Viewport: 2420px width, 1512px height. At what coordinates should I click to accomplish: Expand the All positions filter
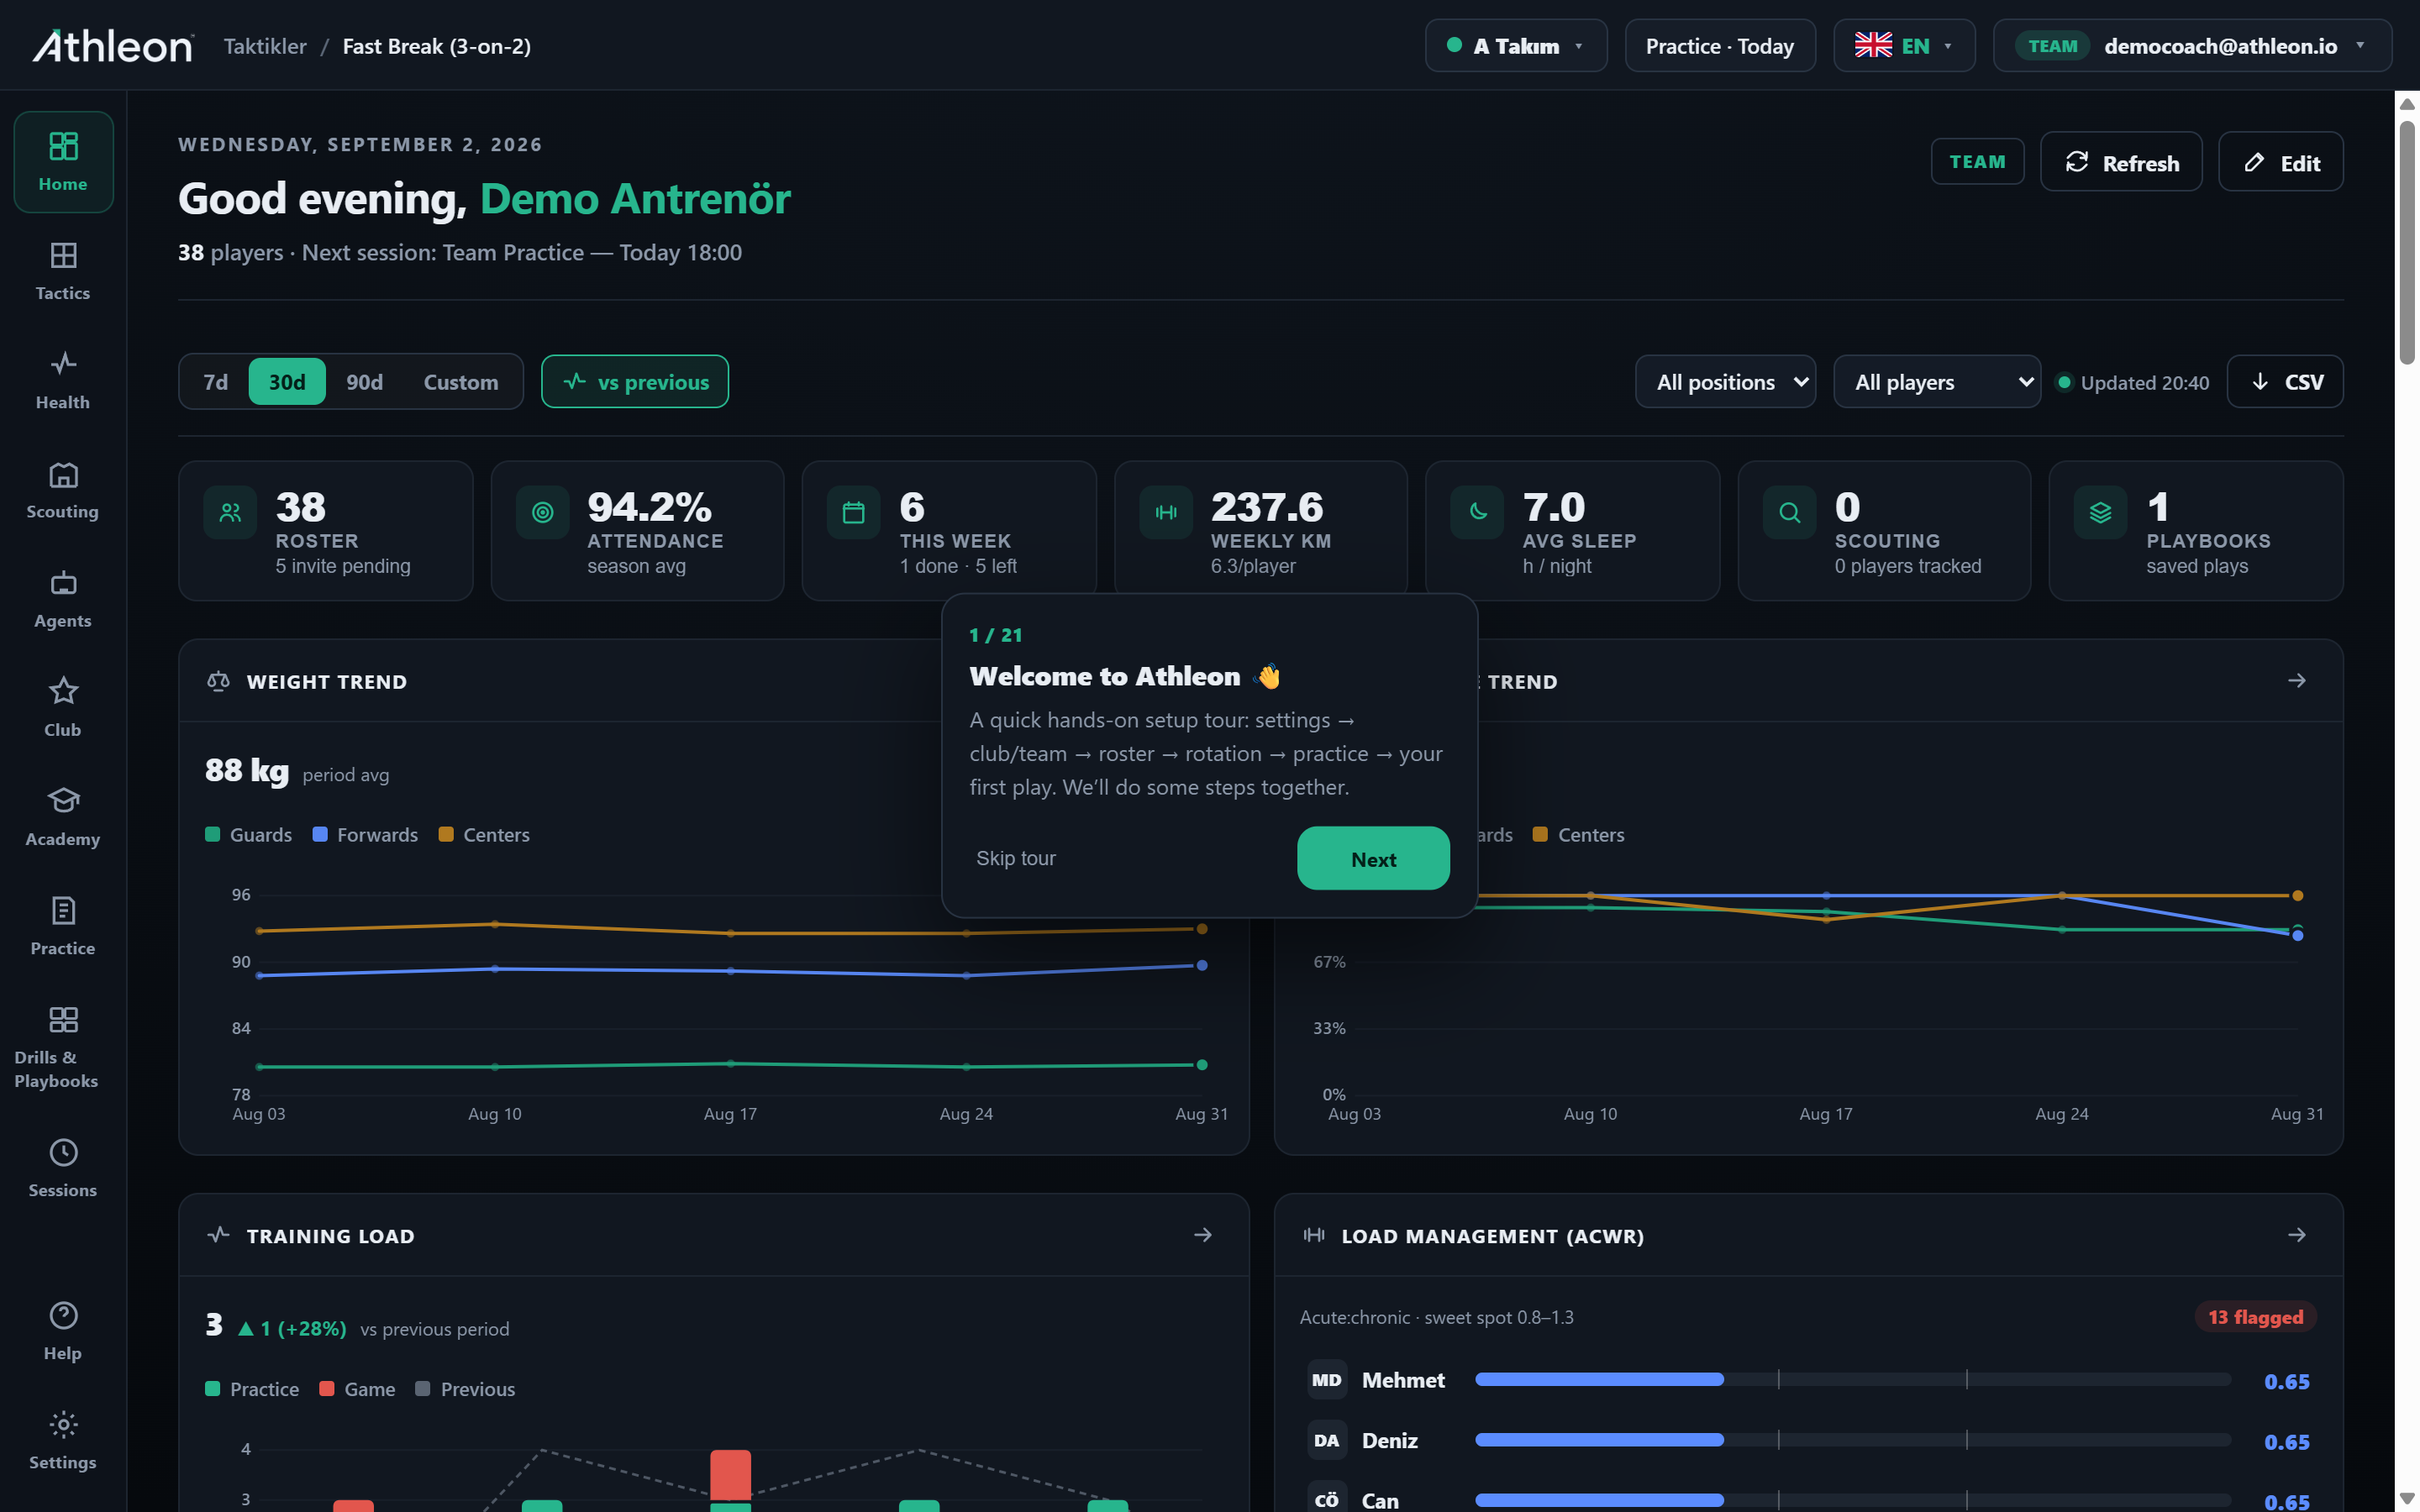pos(1725,381)
